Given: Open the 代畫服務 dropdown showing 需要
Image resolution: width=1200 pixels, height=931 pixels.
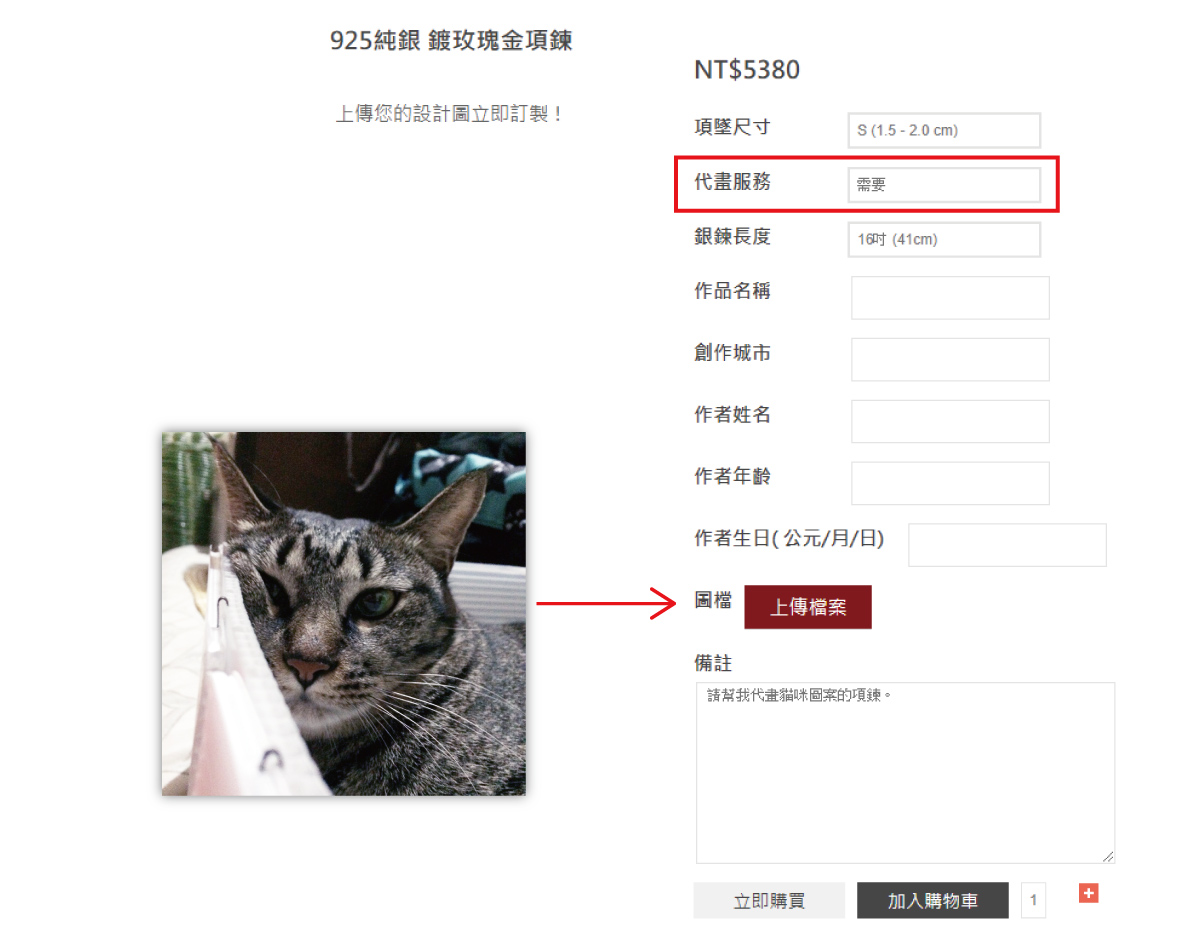Looking at the screenshot, I should pos(944,185).
